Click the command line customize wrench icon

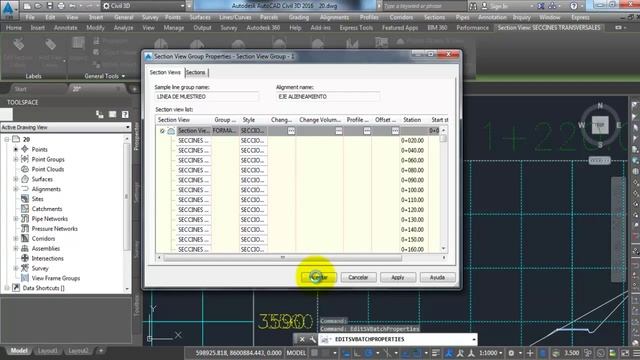tap(313, 339)
